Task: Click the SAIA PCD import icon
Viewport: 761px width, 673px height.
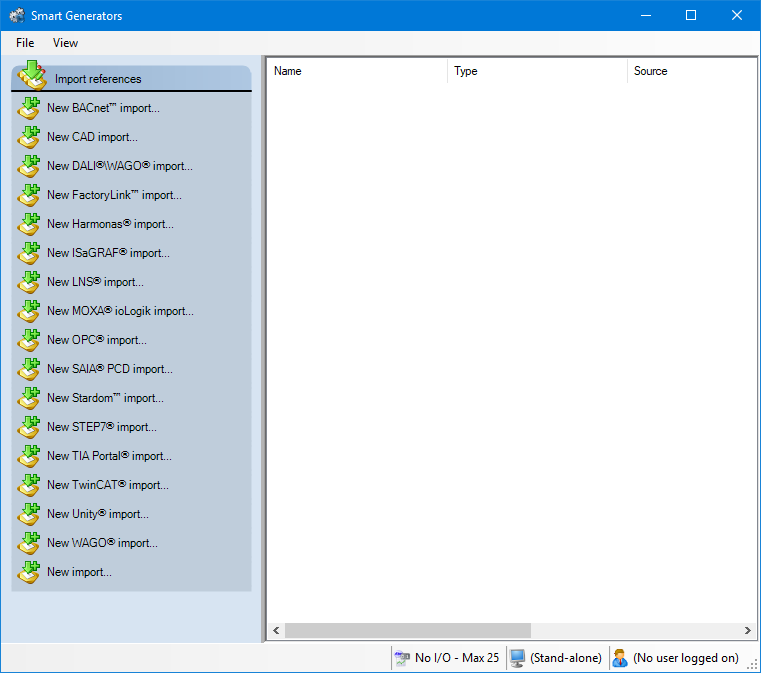Action: point(29,369)
